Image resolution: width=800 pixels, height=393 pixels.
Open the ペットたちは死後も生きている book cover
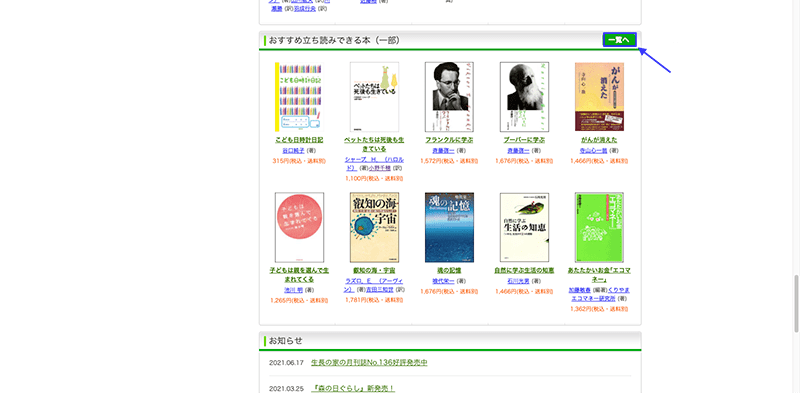pos(374,97)
